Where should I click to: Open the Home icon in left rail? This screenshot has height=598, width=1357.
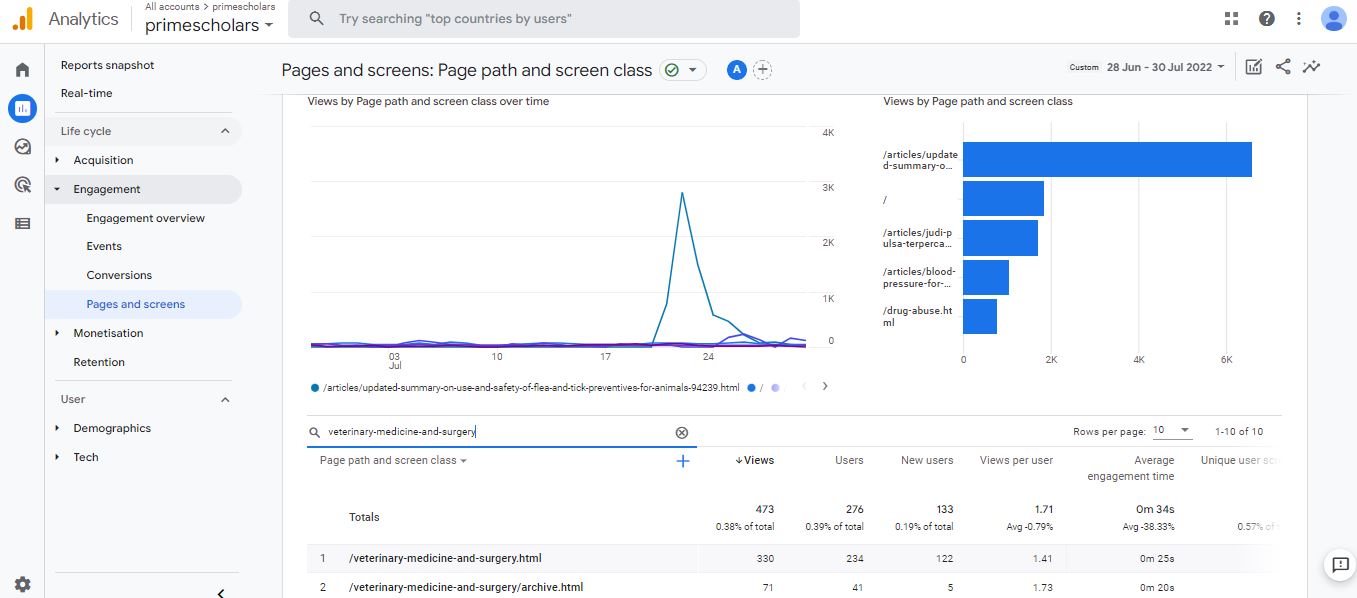pos(22,70)
